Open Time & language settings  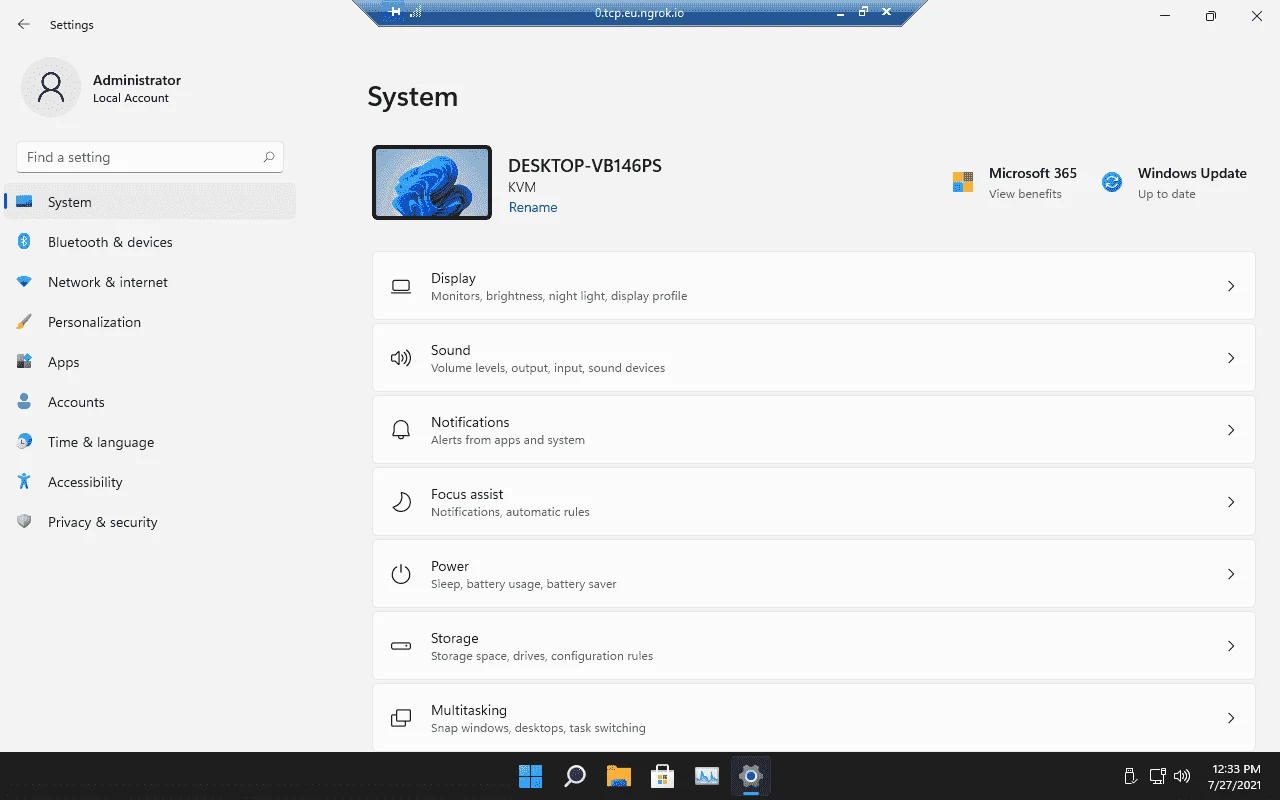click(x=150, y=442)
